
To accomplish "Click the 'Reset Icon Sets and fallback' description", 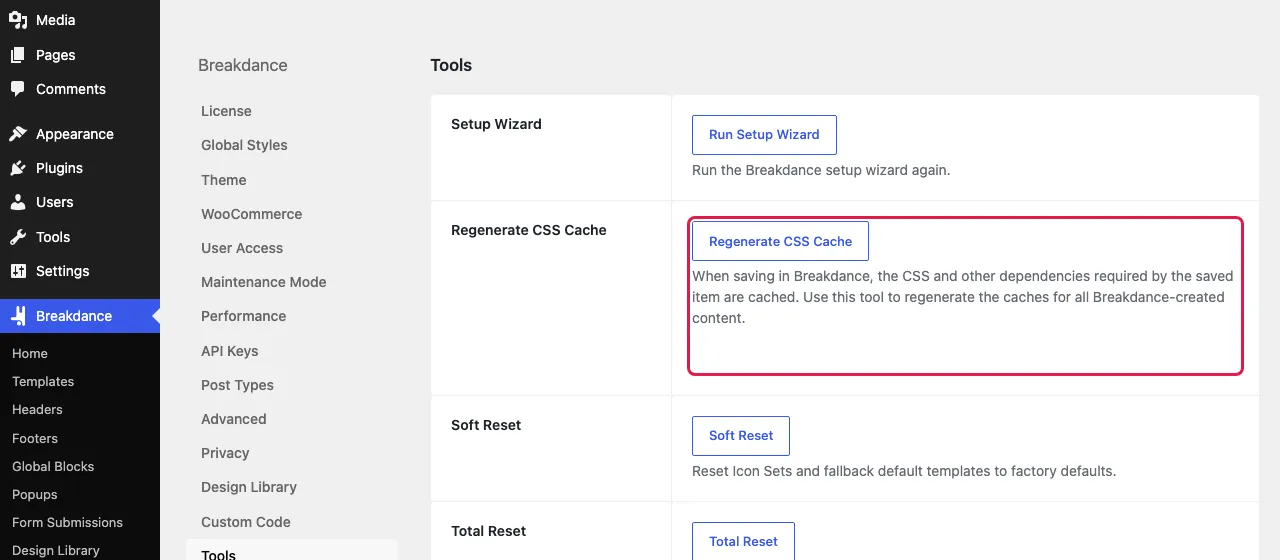I will point(904,471).
